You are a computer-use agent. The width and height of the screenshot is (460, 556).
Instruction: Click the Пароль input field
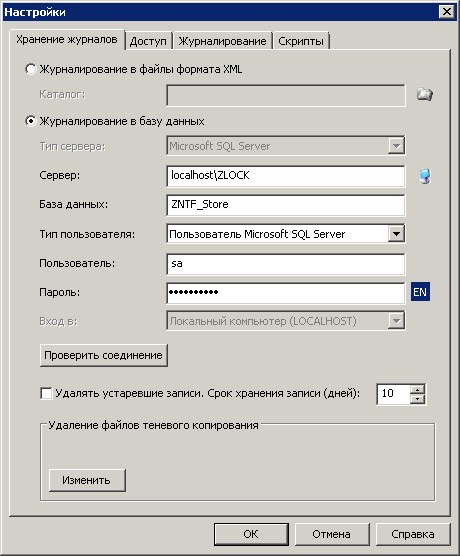(286, 293)
